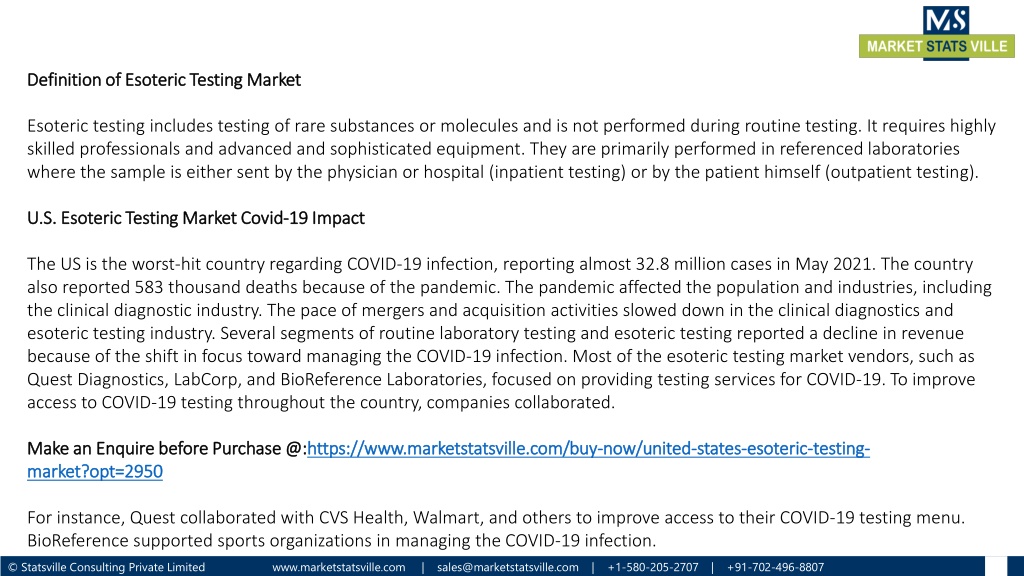Click the paragraph beginning Esoteric testing includes
The image size is (1024, 576).
pyautogui.click(x=511, y=149)
